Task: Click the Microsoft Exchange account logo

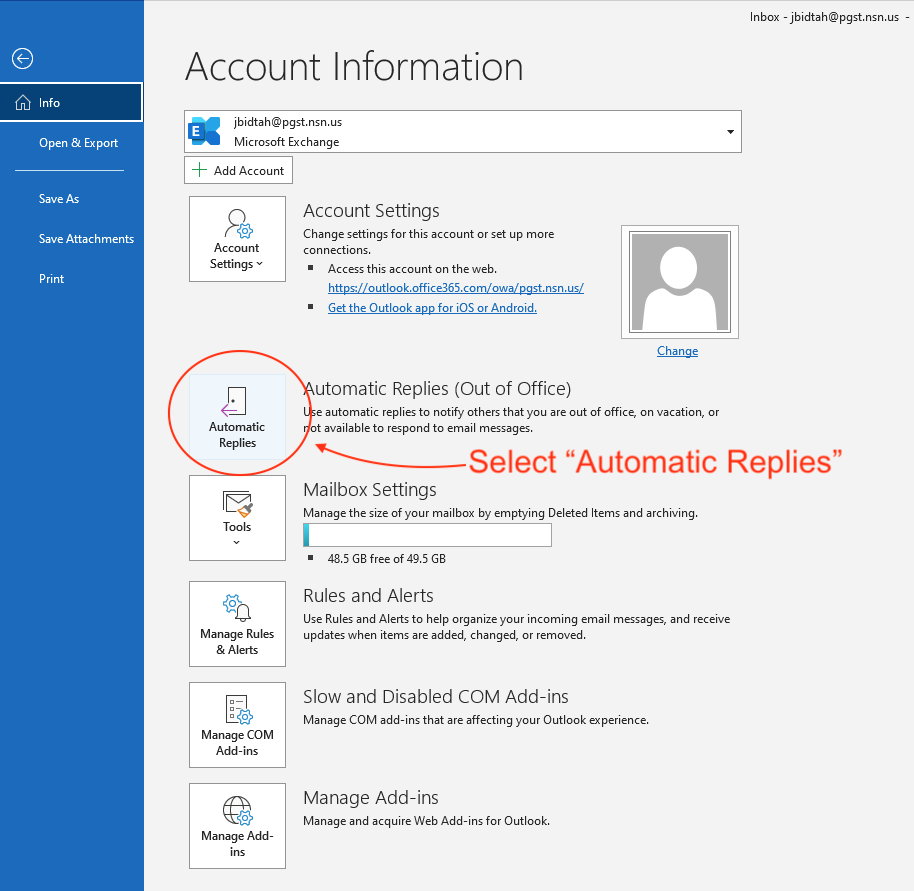Action: [x=205, y=131]
